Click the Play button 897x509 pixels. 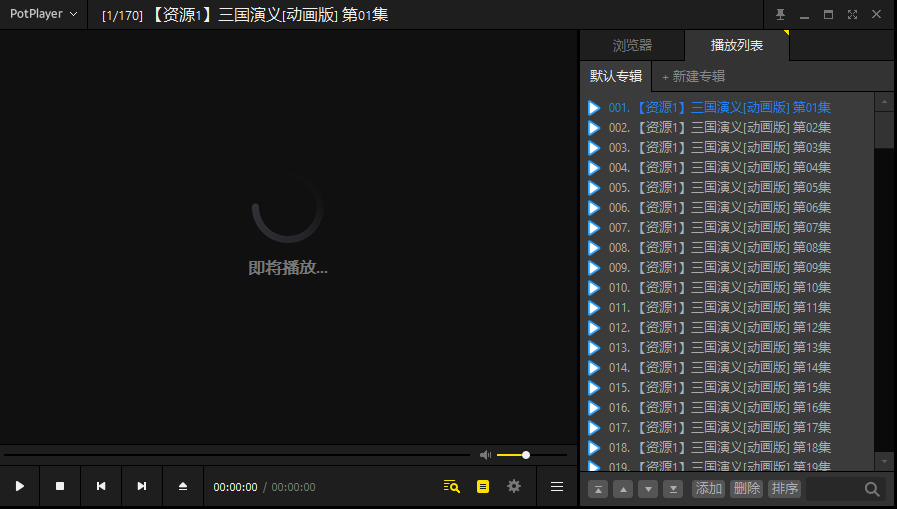click(19, 486)
